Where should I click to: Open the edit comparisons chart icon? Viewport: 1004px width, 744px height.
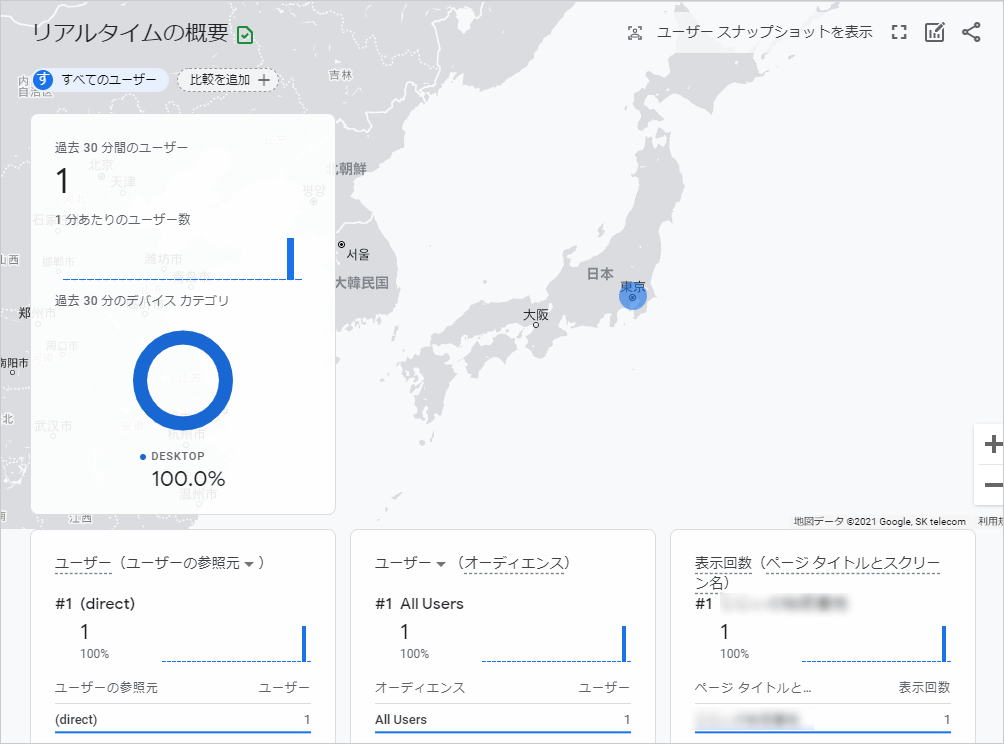(935, 32)
